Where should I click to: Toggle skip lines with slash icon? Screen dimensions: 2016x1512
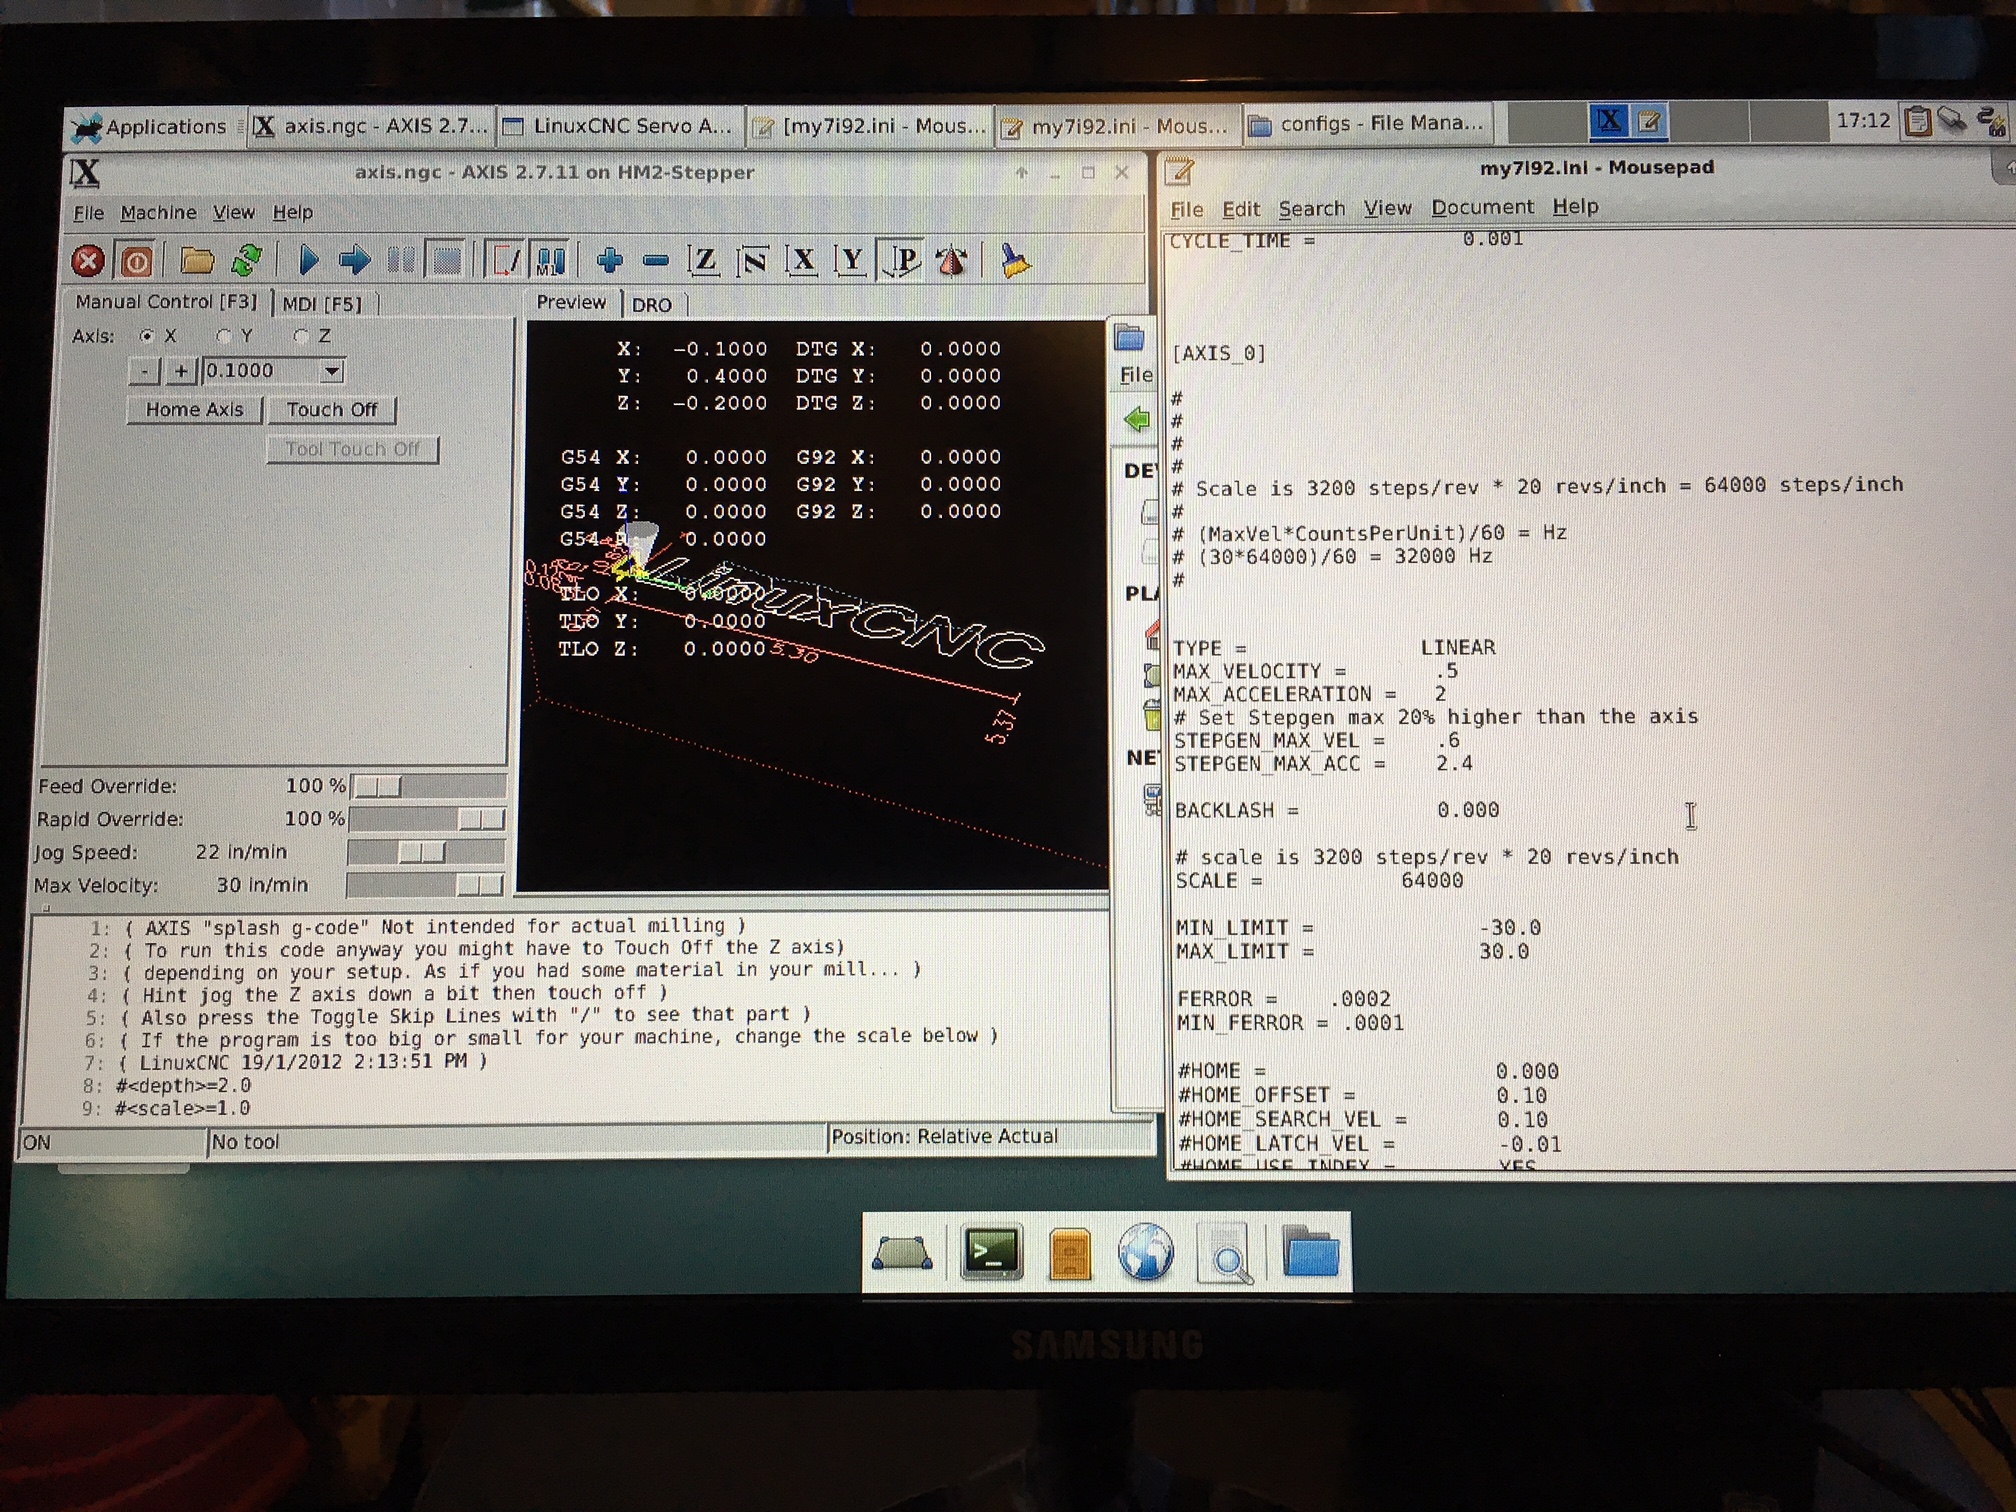(505, 261)
